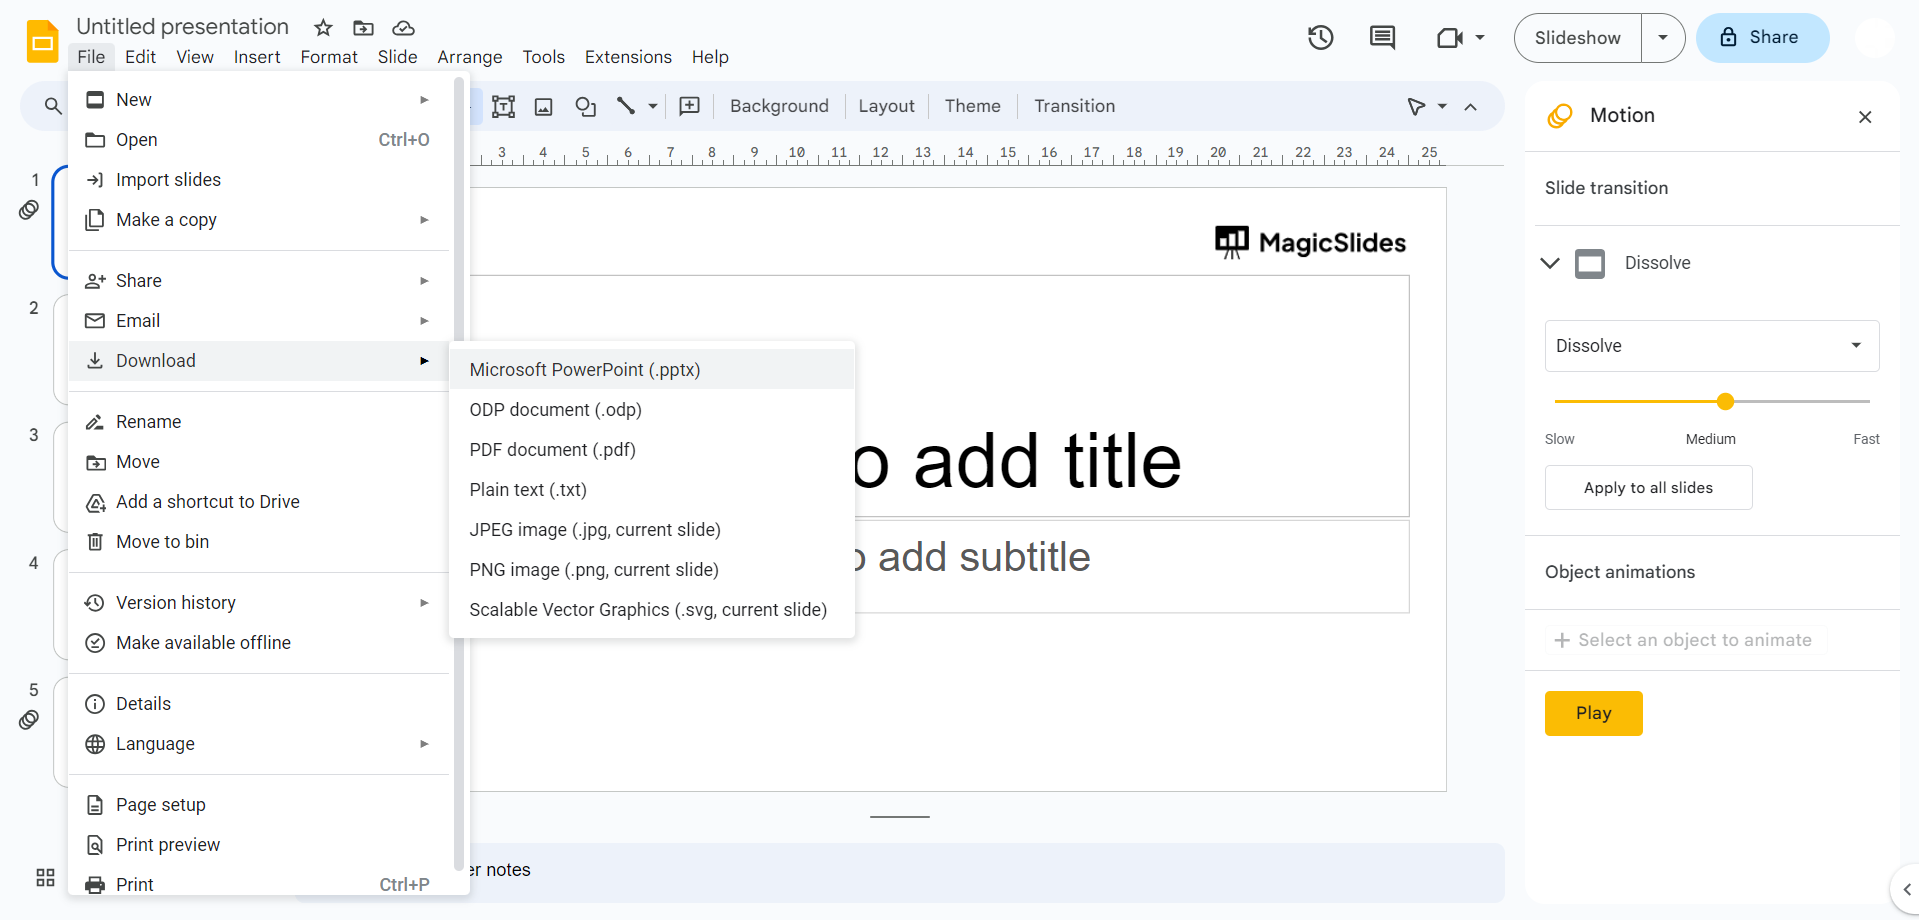This screenshot has height=920, width=1919.
Task: Click Make available offline menu entry
Action: 203,643
